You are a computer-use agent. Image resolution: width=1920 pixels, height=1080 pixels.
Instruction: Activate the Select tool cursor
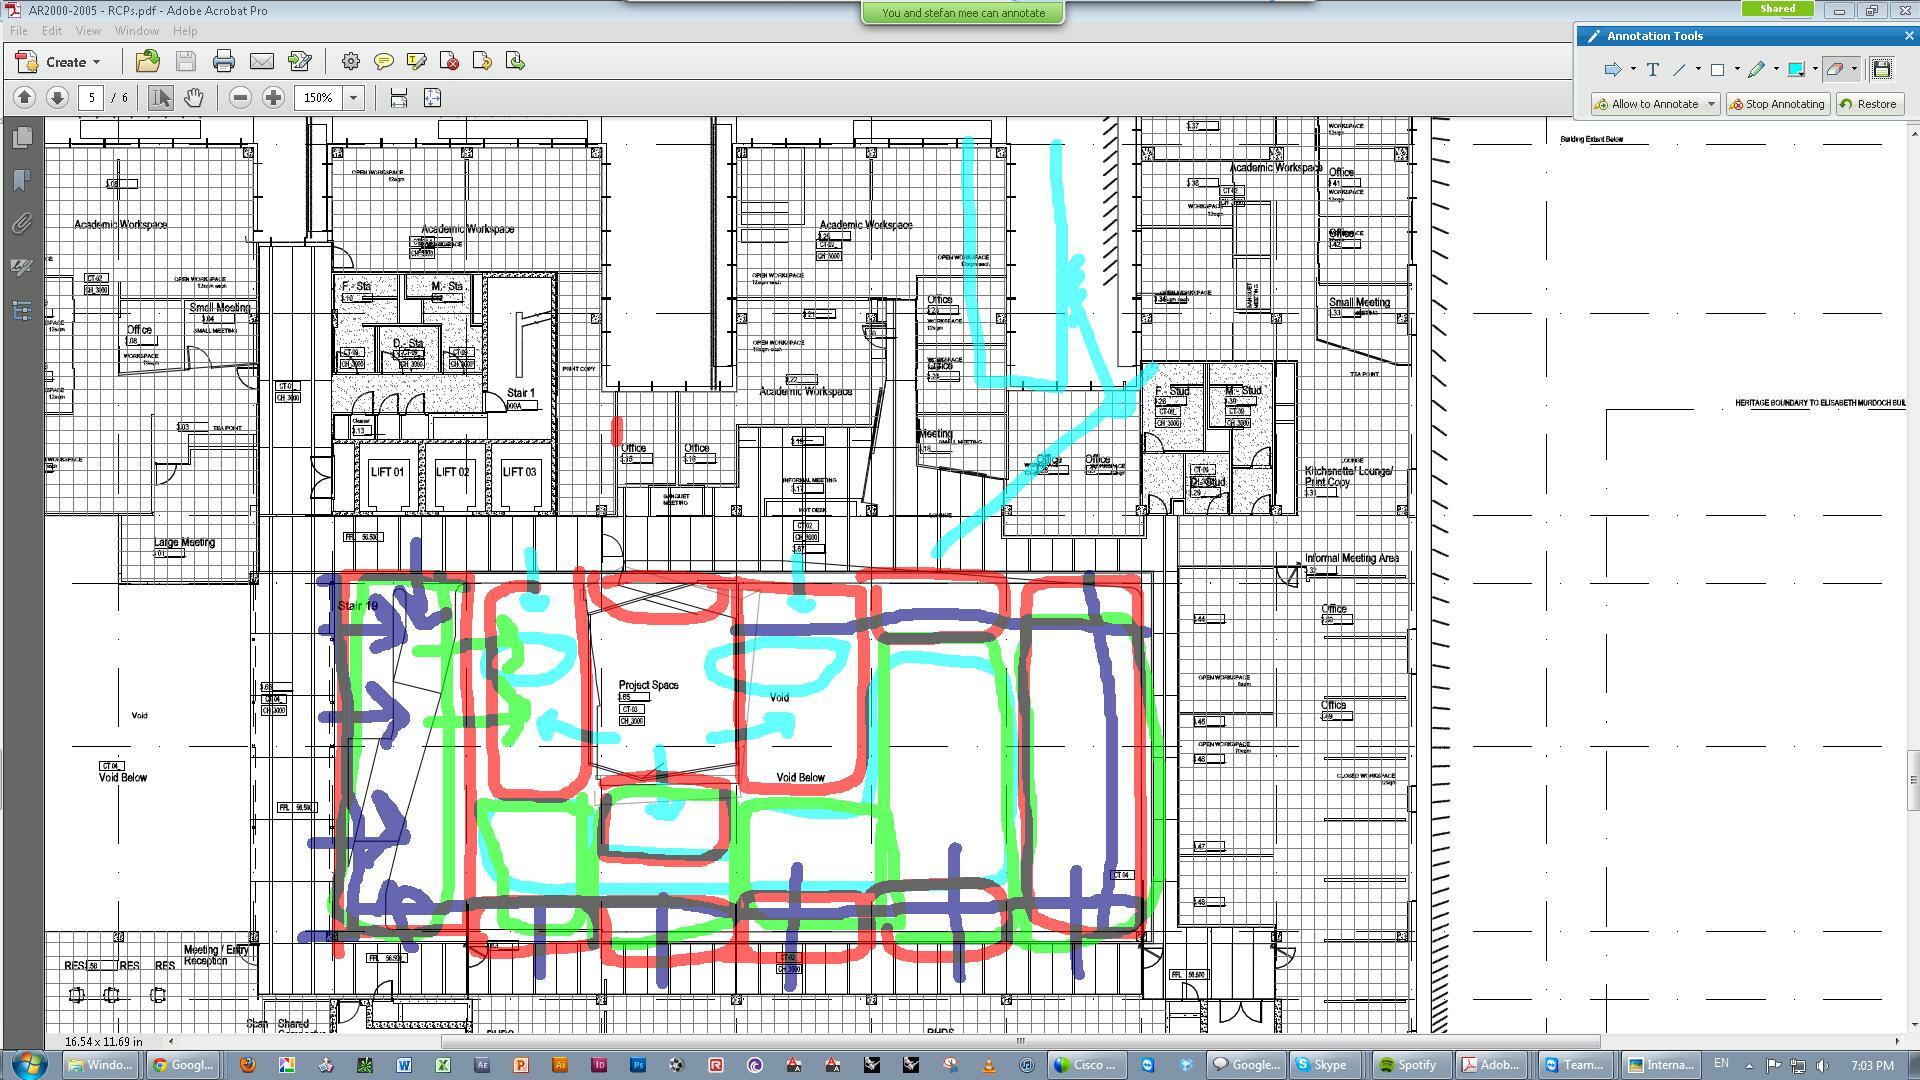tap(160, 97)
